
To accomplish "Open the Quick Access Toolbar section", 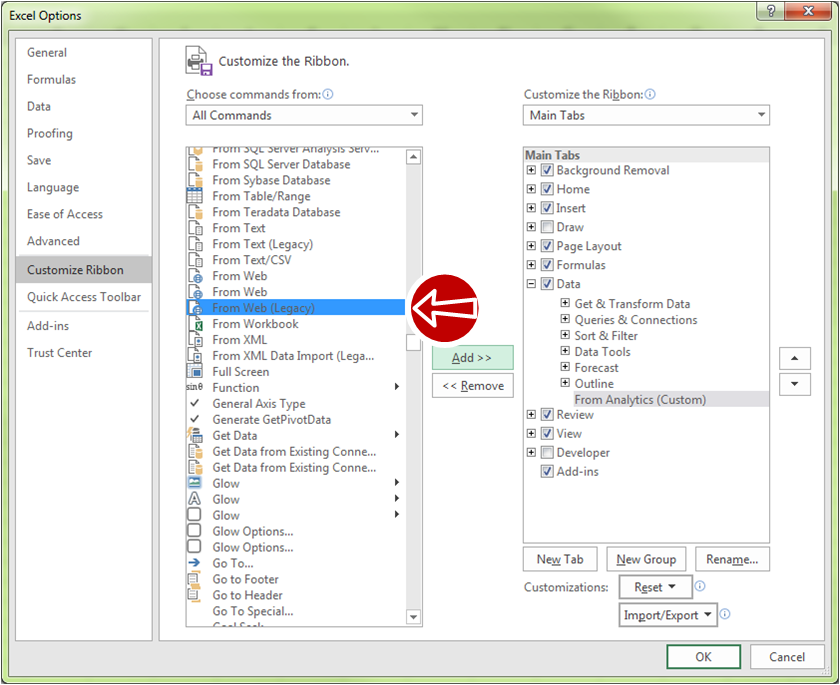I will pyautogui.click(x=84, y=297).
